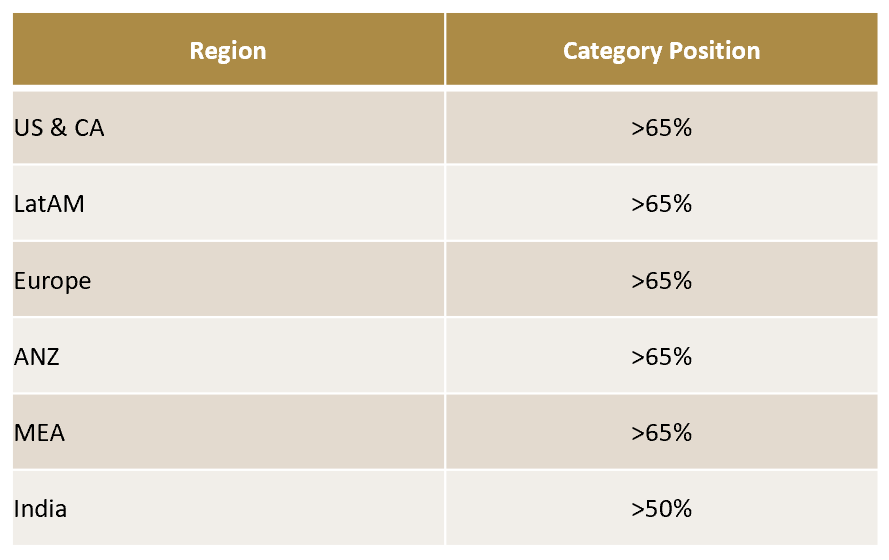Click the >65% value for MEA

tap(661, 433)
